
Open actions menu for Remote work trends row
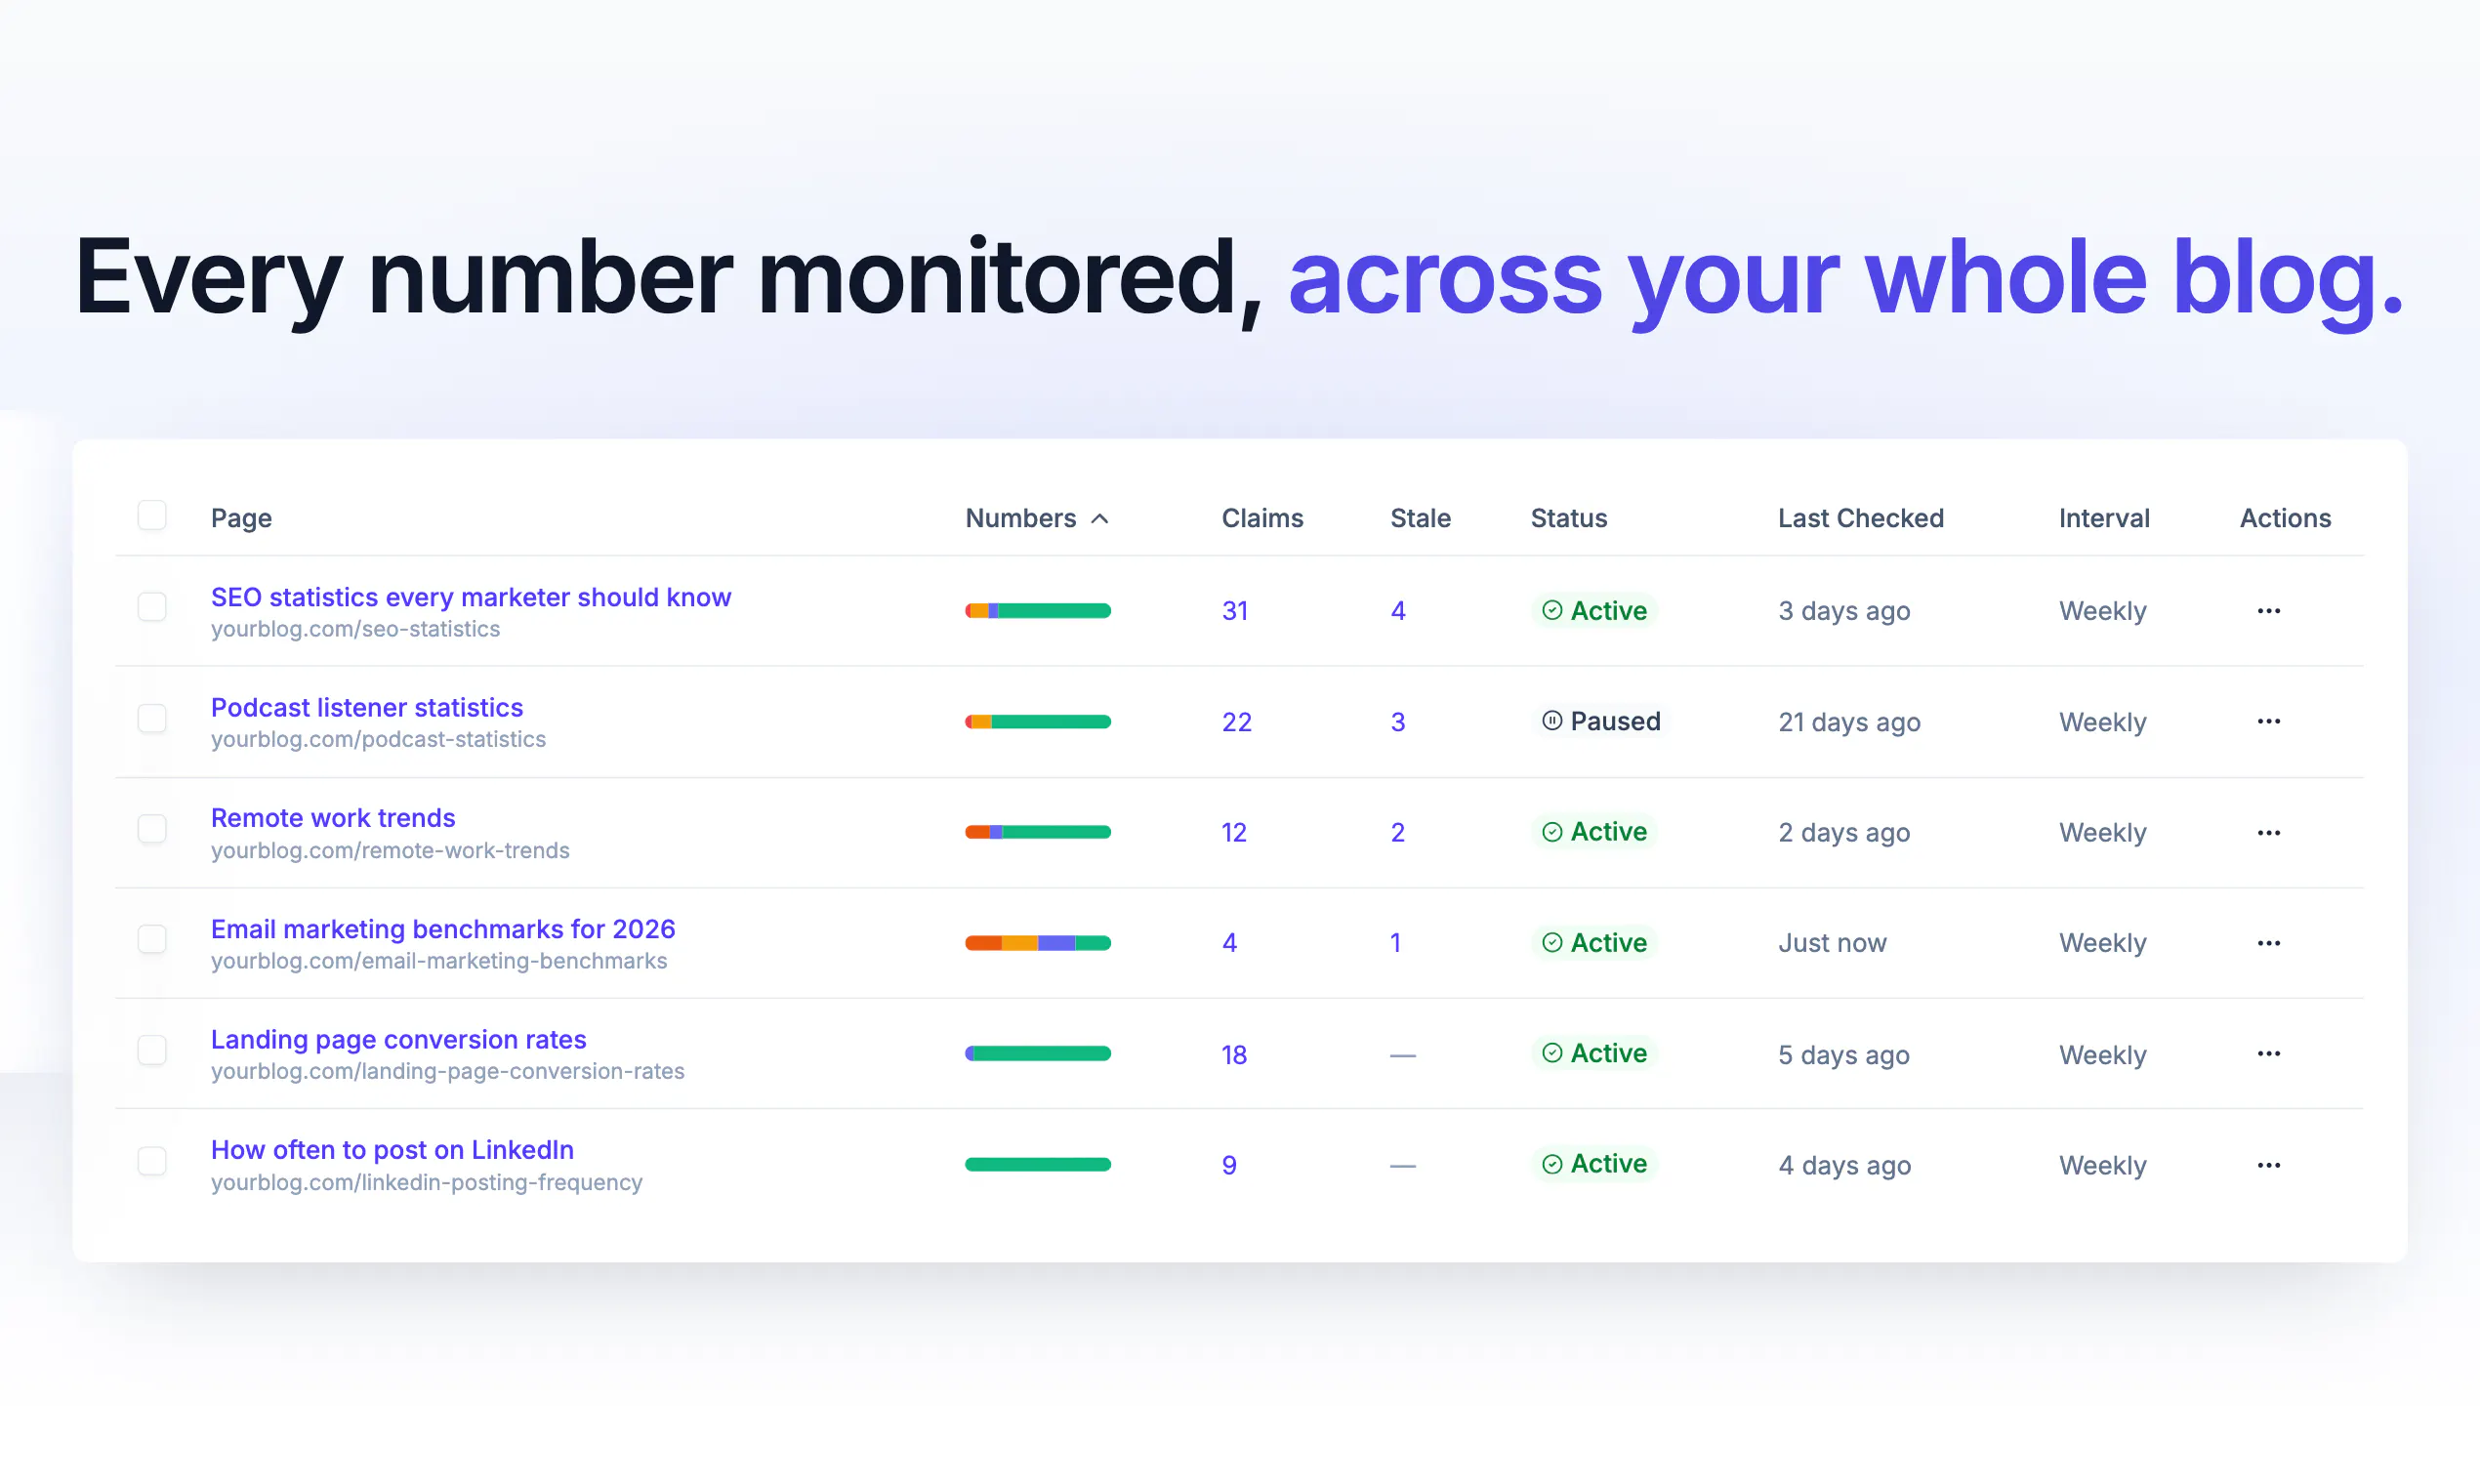click(x=2268, y=832)
